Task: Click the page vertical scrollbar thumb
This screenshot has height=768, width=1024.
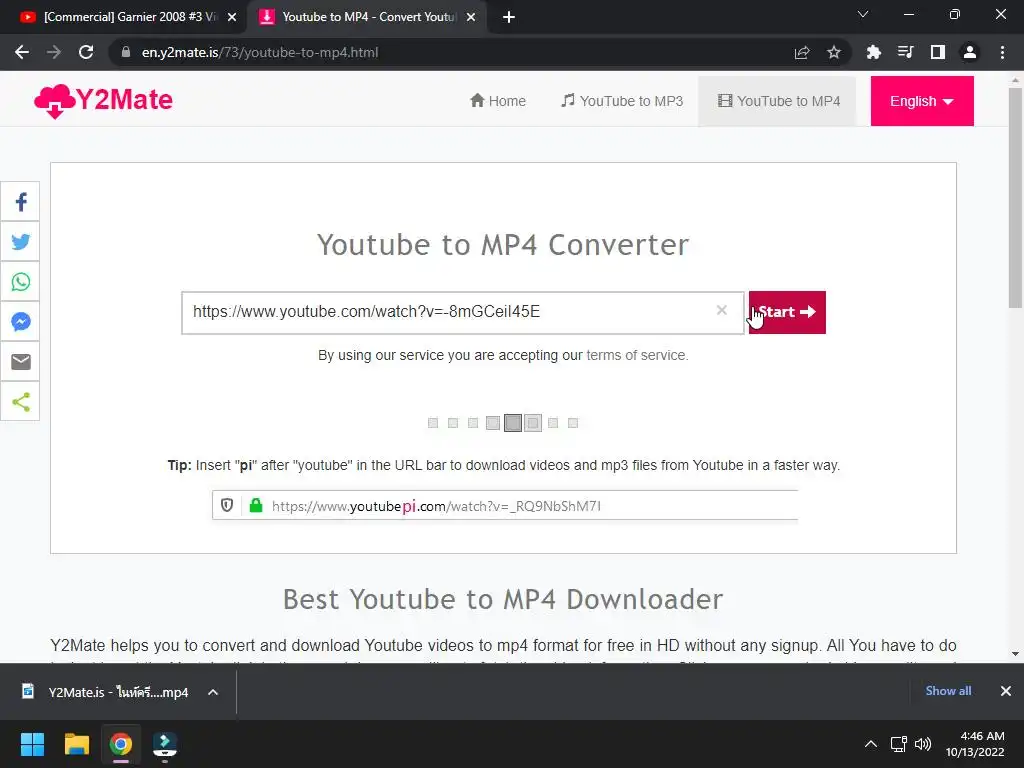Action: point(1015,197)
